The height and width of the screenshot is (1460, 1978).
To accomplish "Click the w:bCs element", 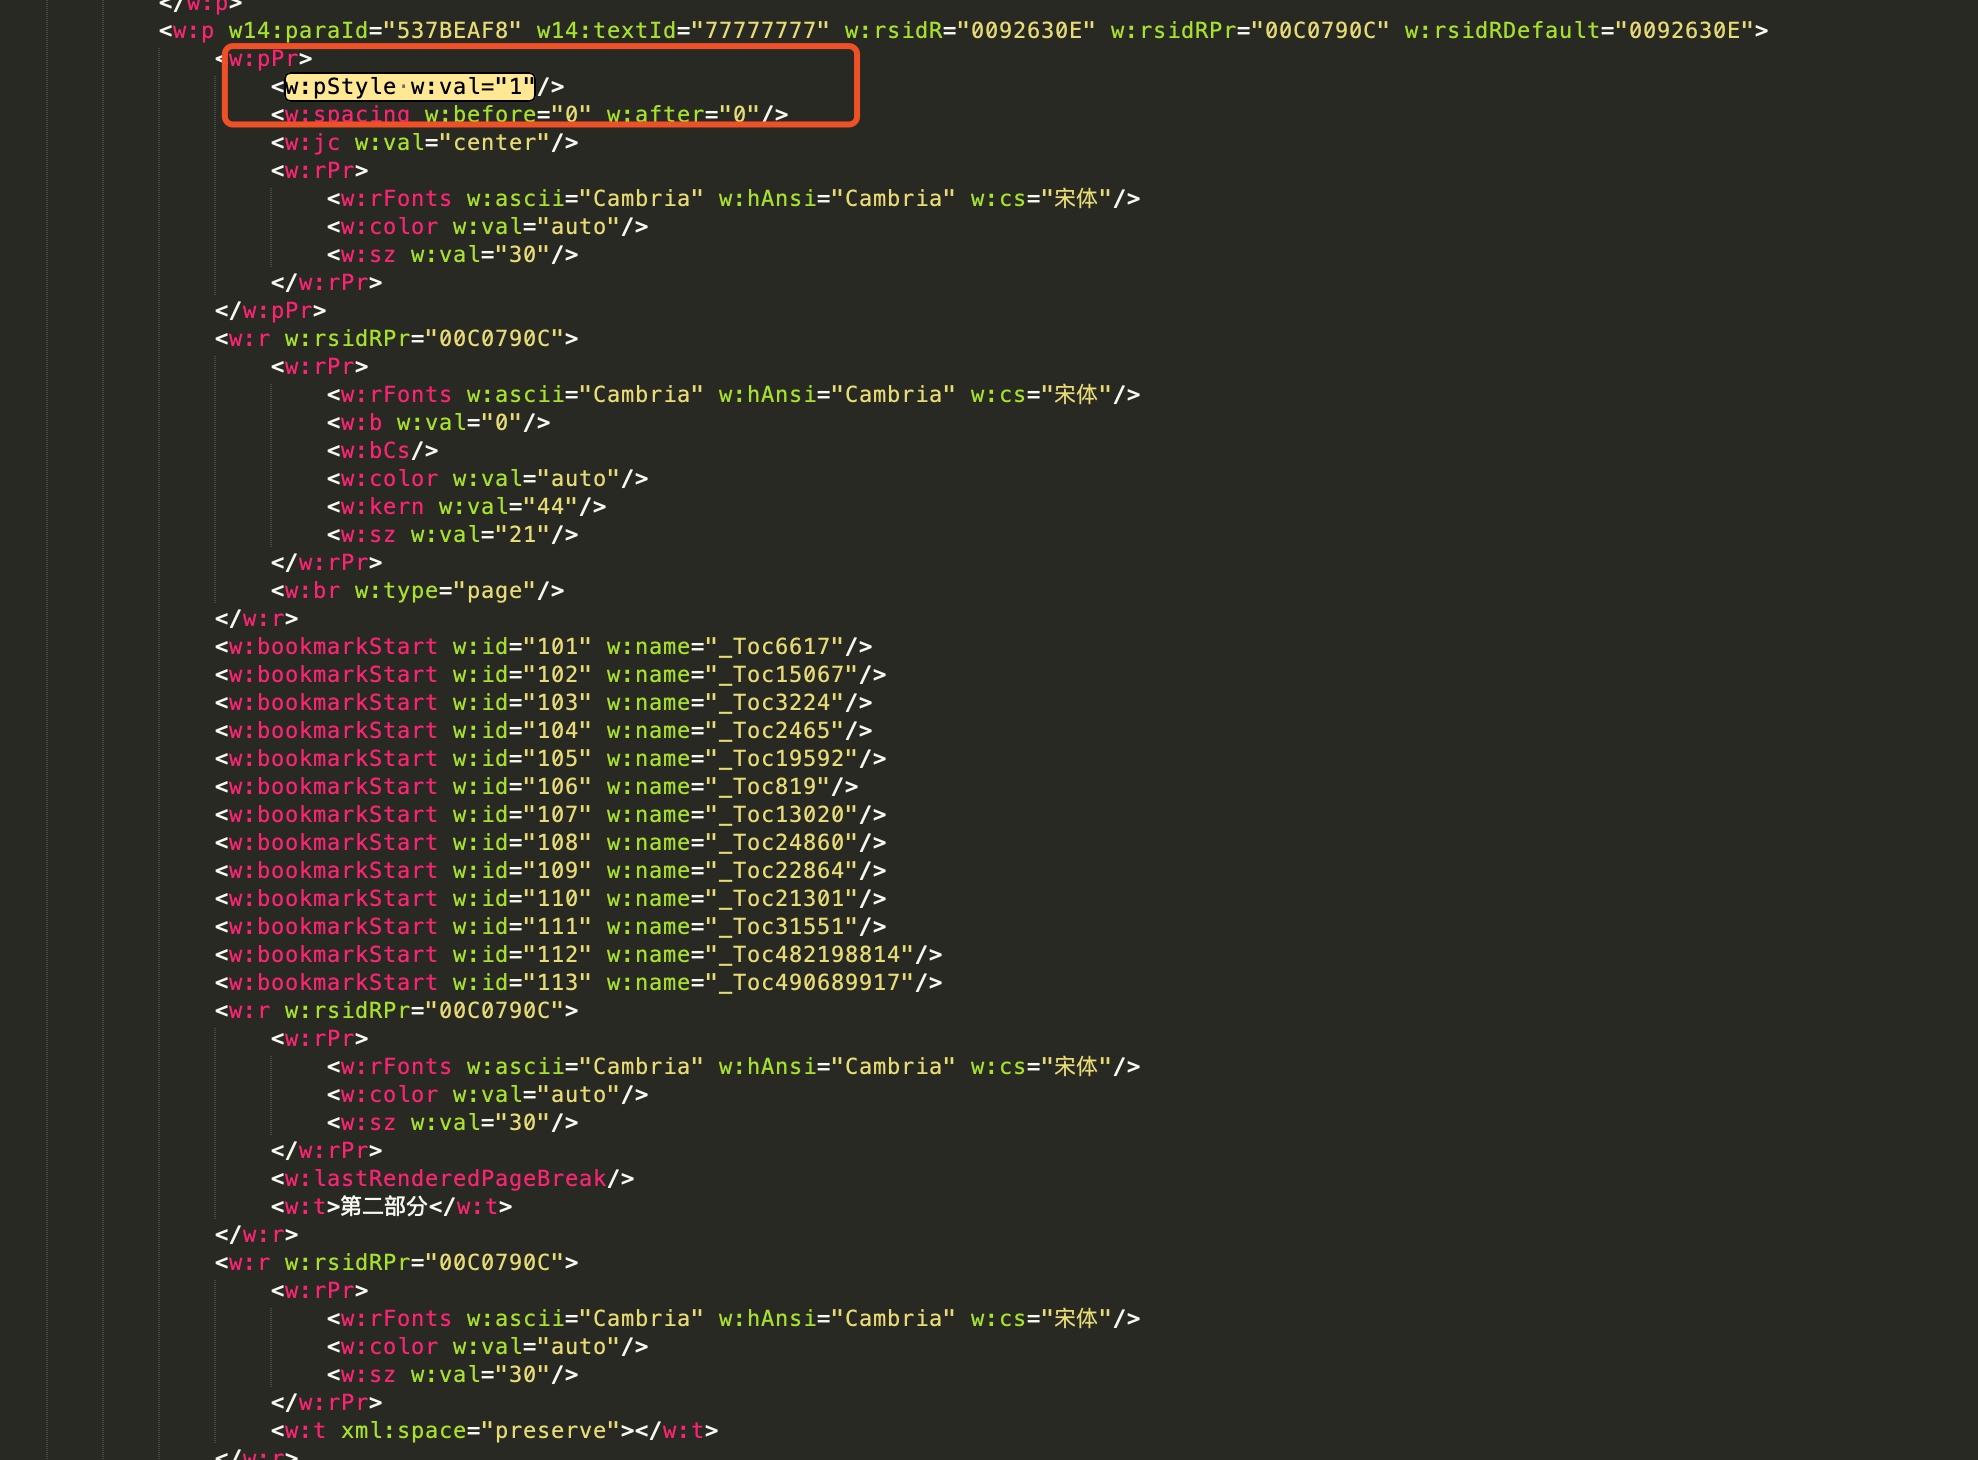I will (x=382, y=451).
